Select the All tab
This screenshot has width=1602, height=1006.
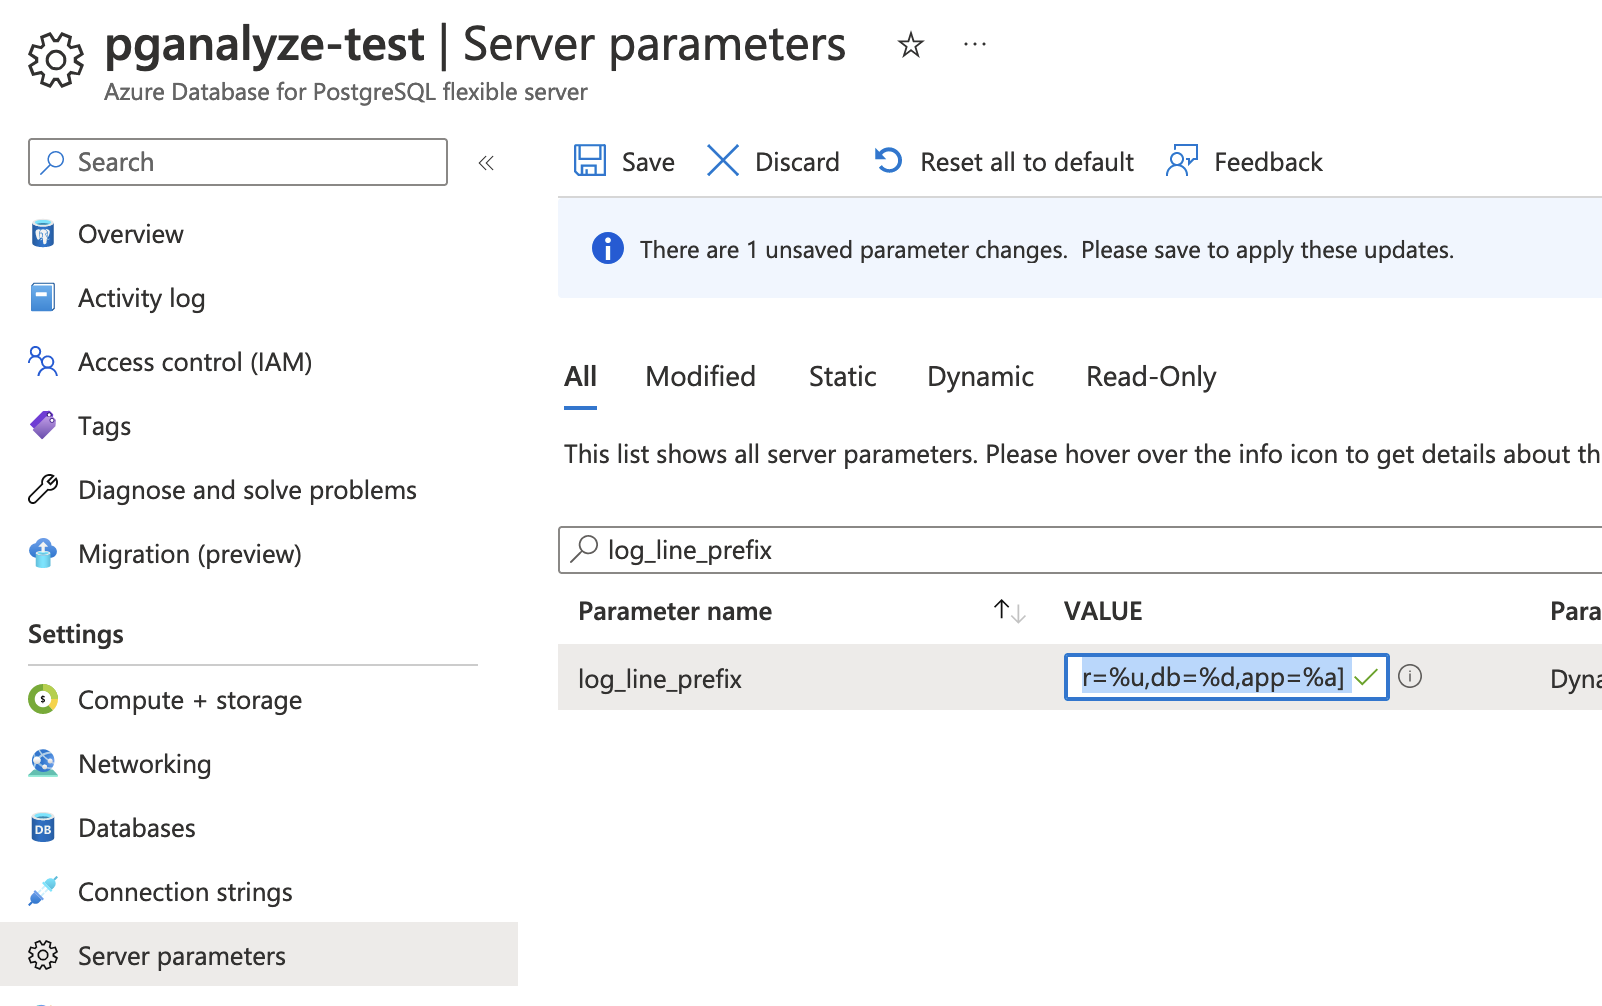click(x=580, y=377)
